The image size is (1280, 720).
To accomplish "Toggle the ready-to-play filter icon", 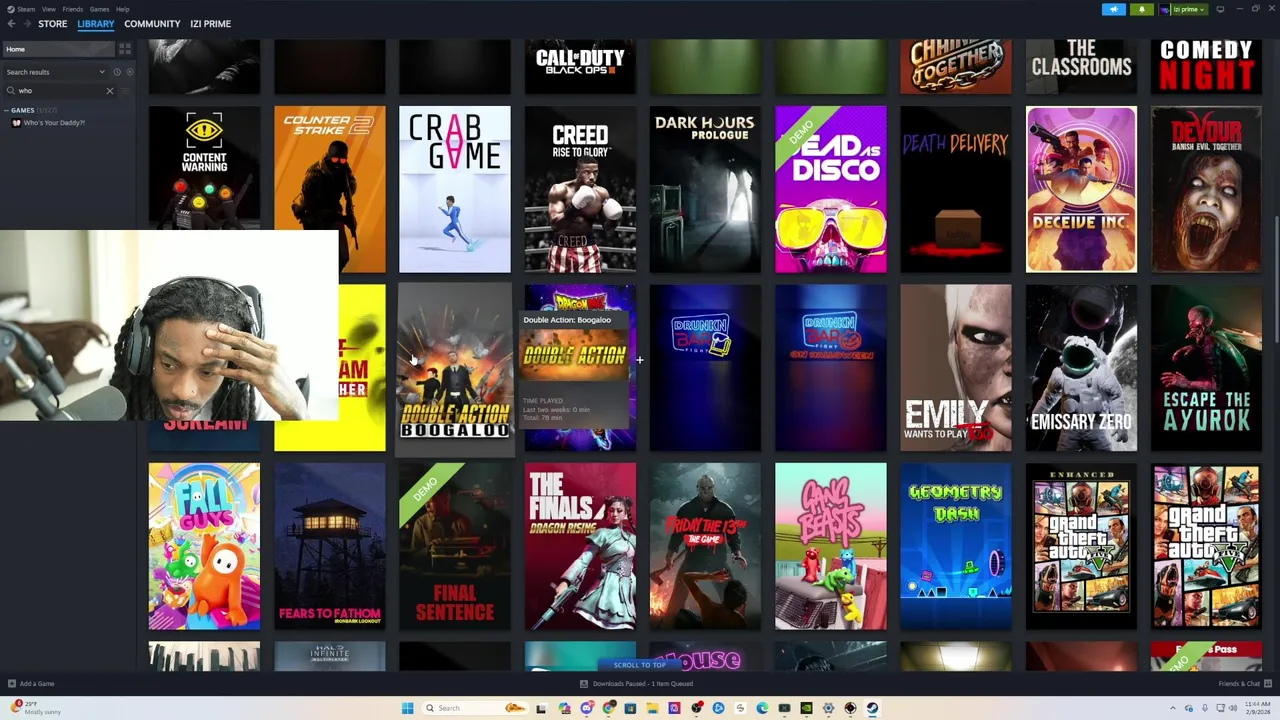I will click(x=129, y=72).
